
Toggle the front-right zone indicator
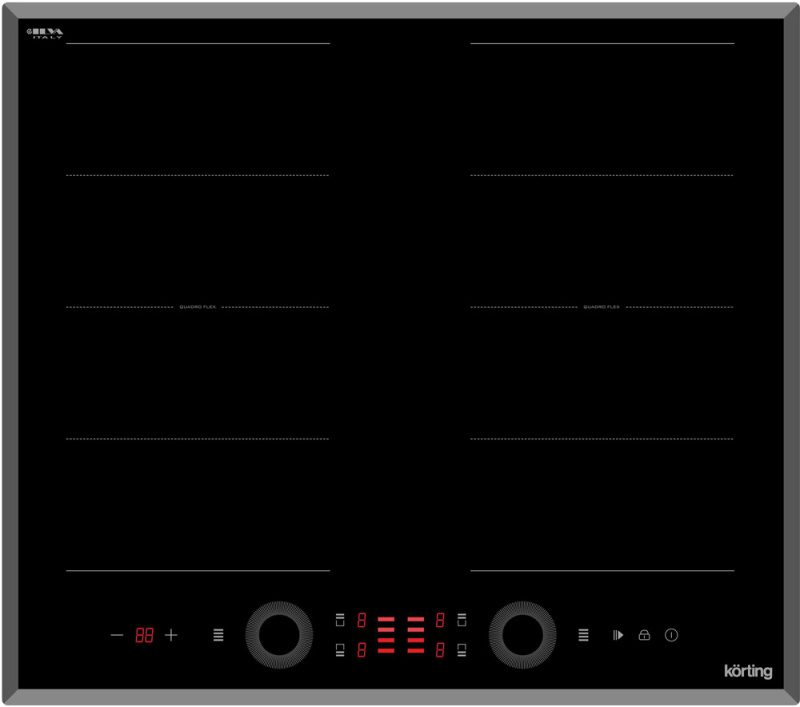[x=461, y=649]
